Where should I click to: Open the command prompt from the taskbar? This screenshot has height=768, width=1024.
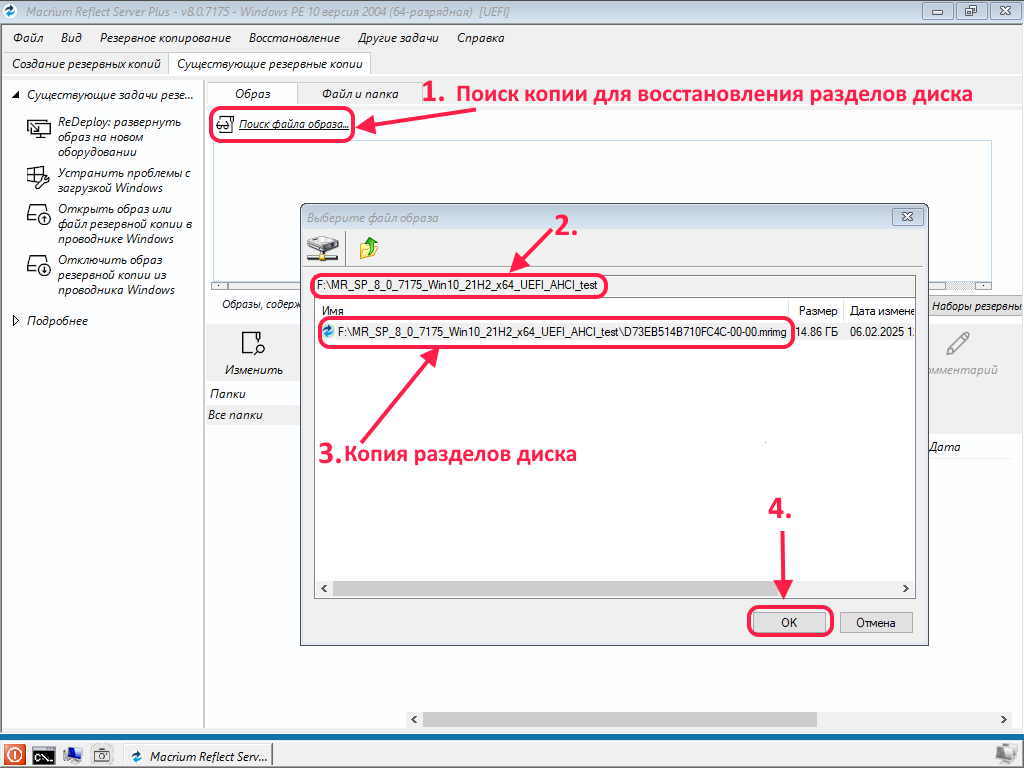point(43,755)
